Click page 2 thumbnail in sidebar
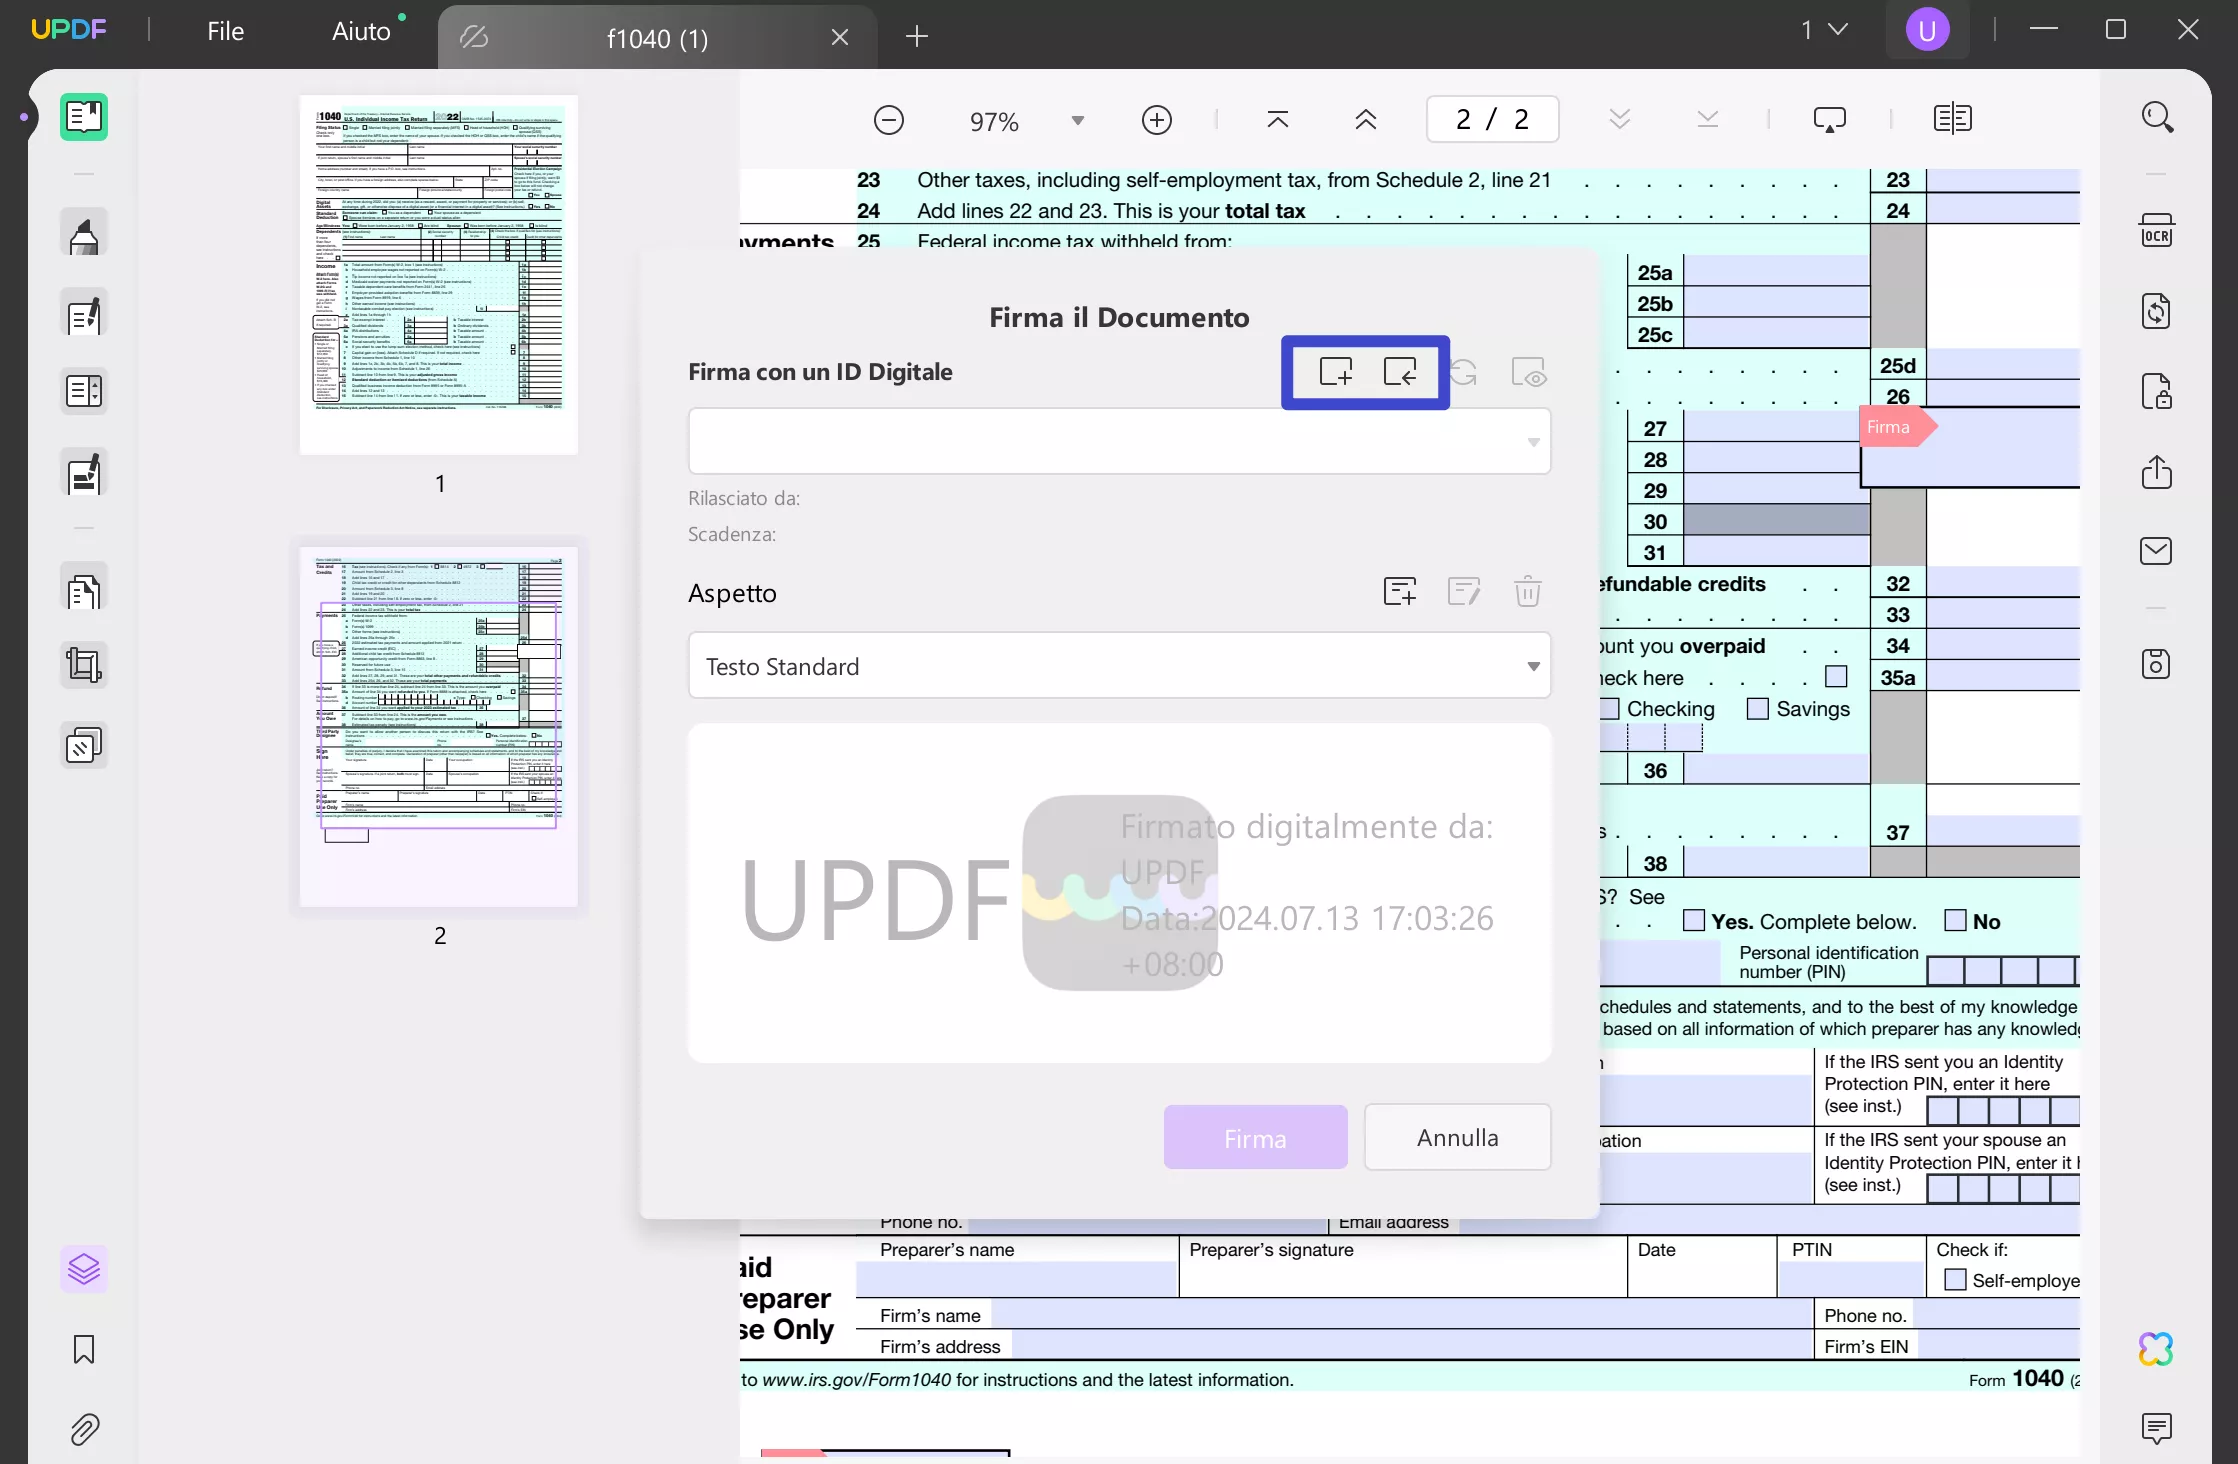This screenshot has height=1464, width=2238. 438,727
